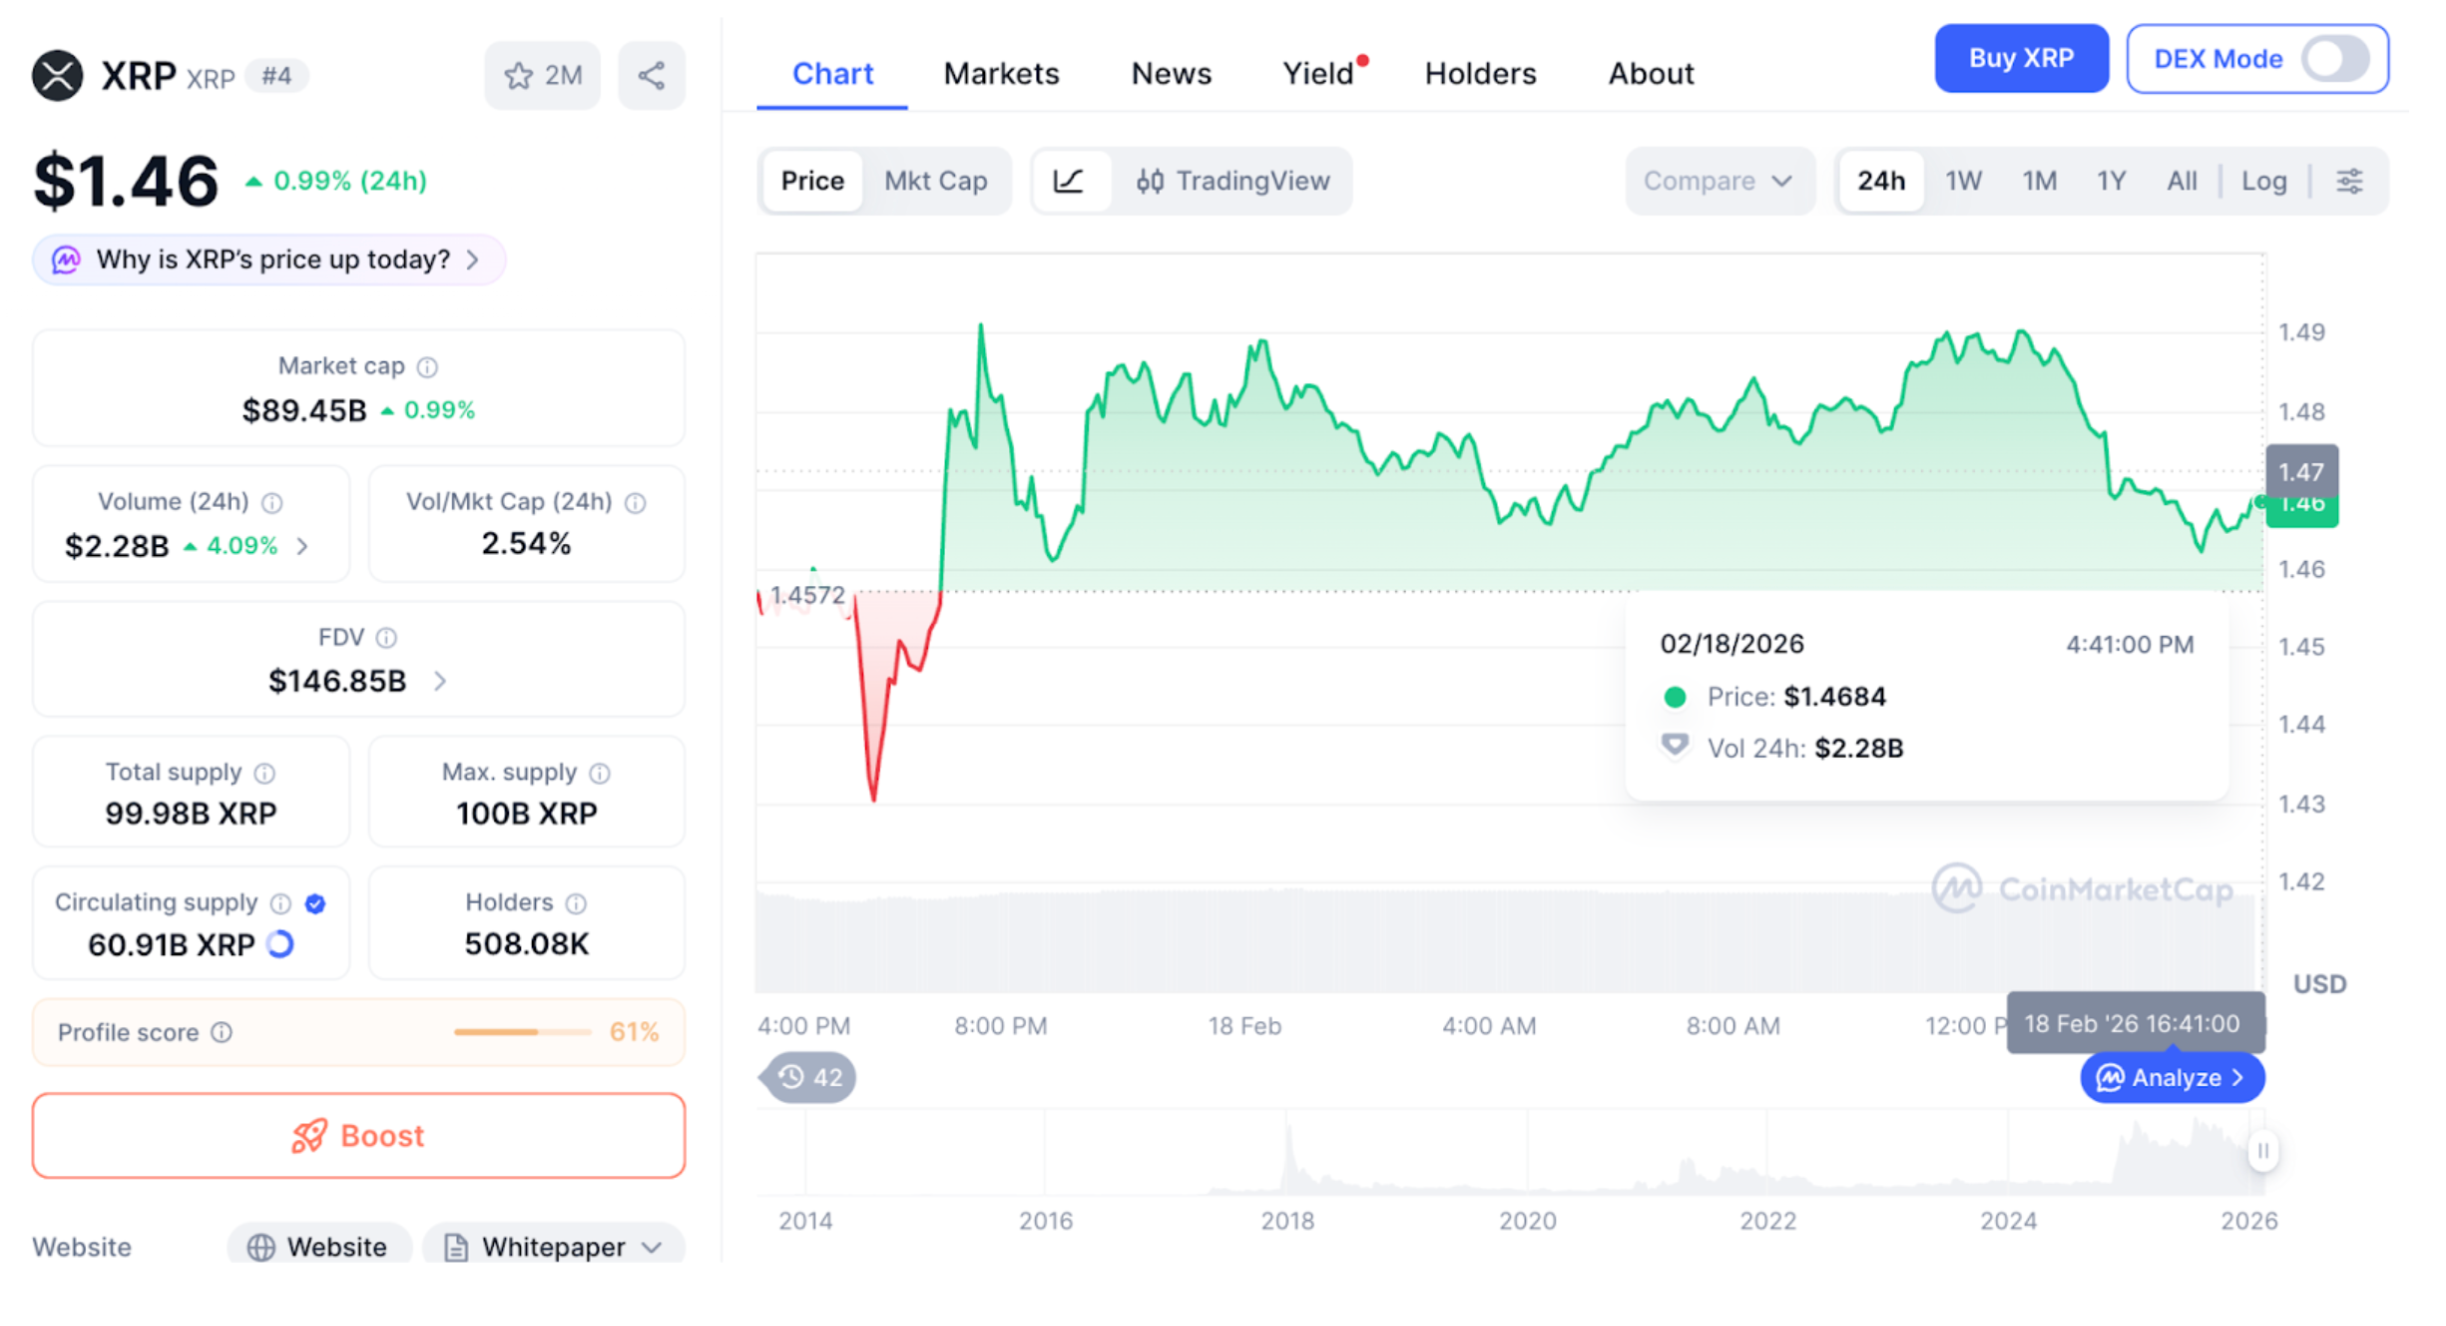Expand the Whitepaper dropdown

click(x=553, y=1246)
